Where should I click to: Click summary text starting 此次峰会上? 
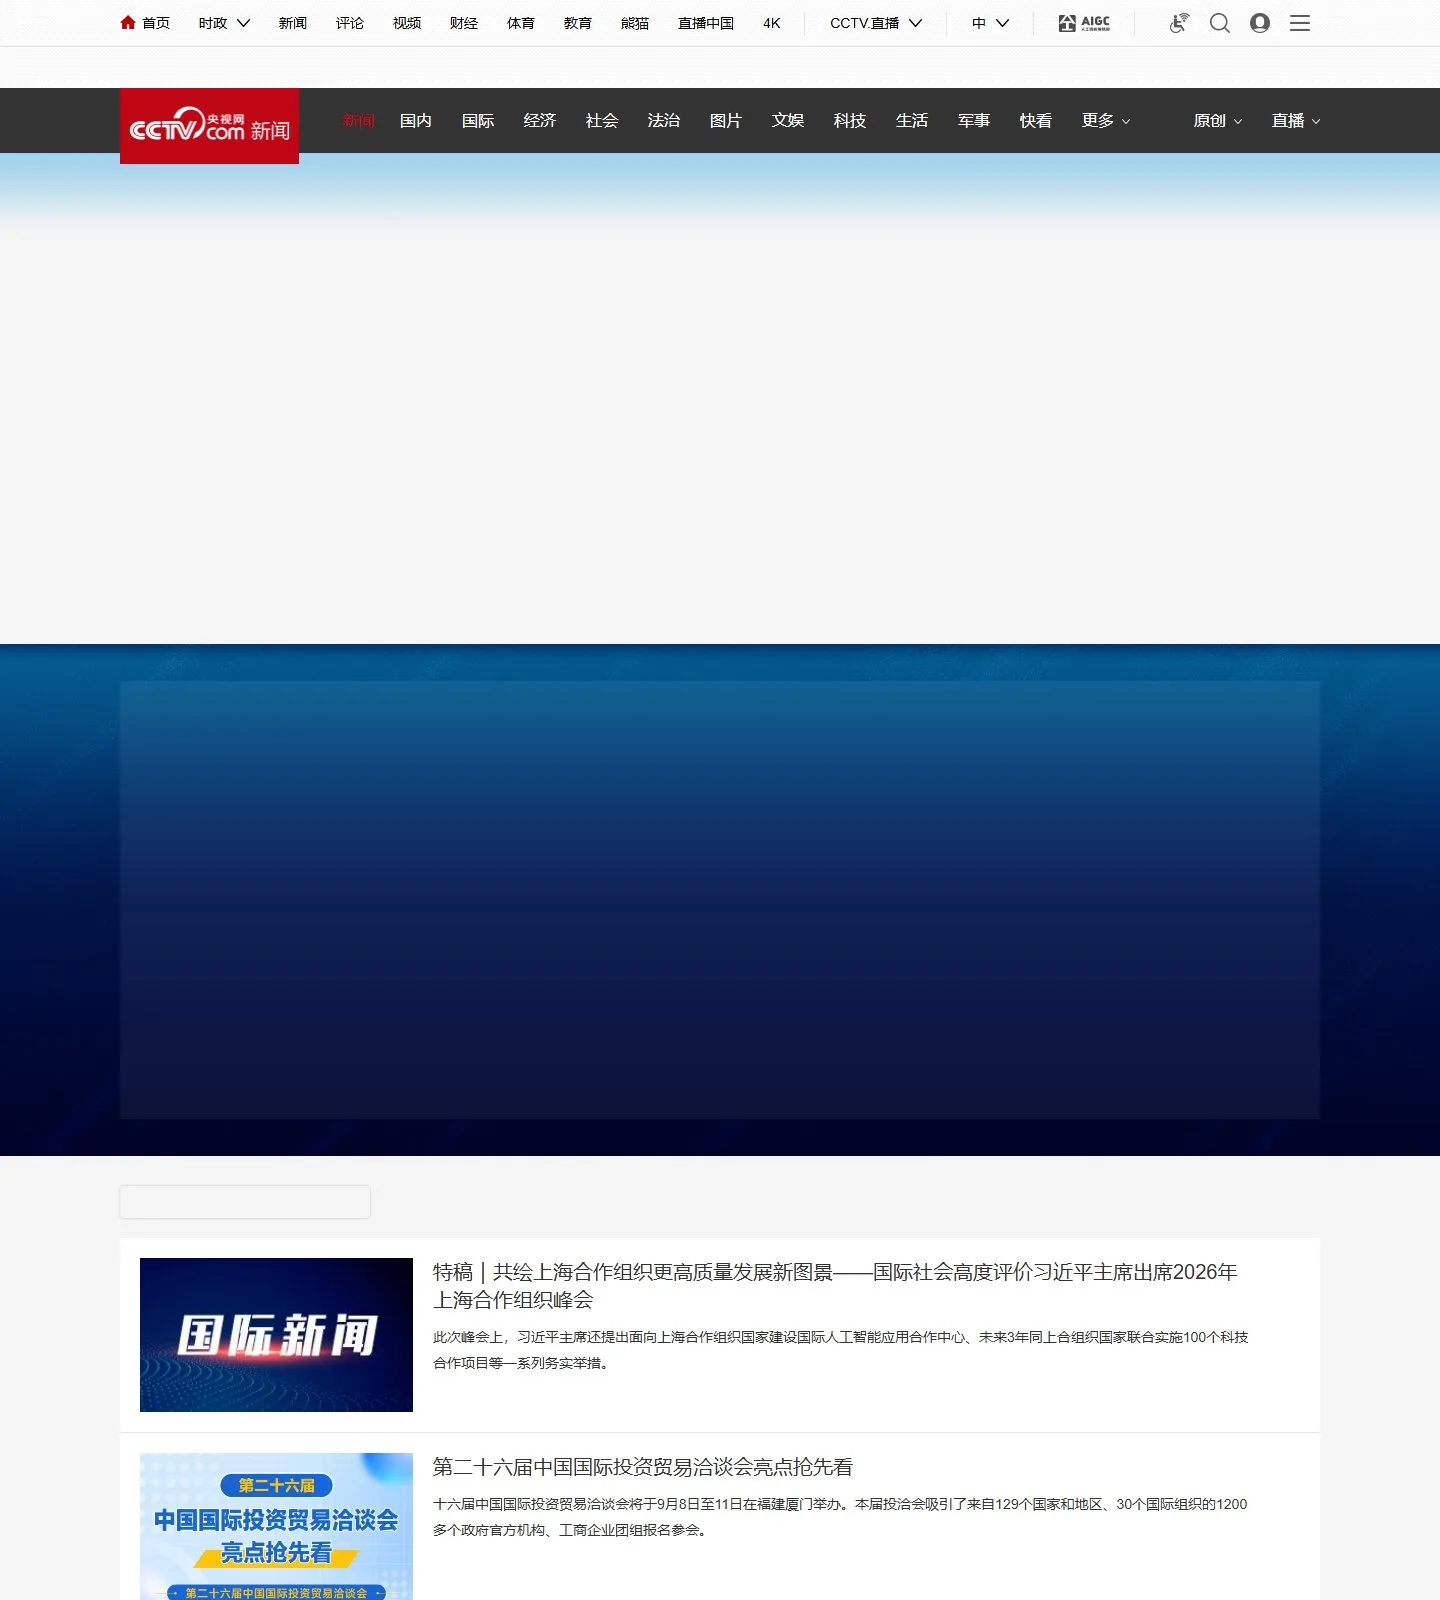pyautogui.click(x=840, y=1350)
